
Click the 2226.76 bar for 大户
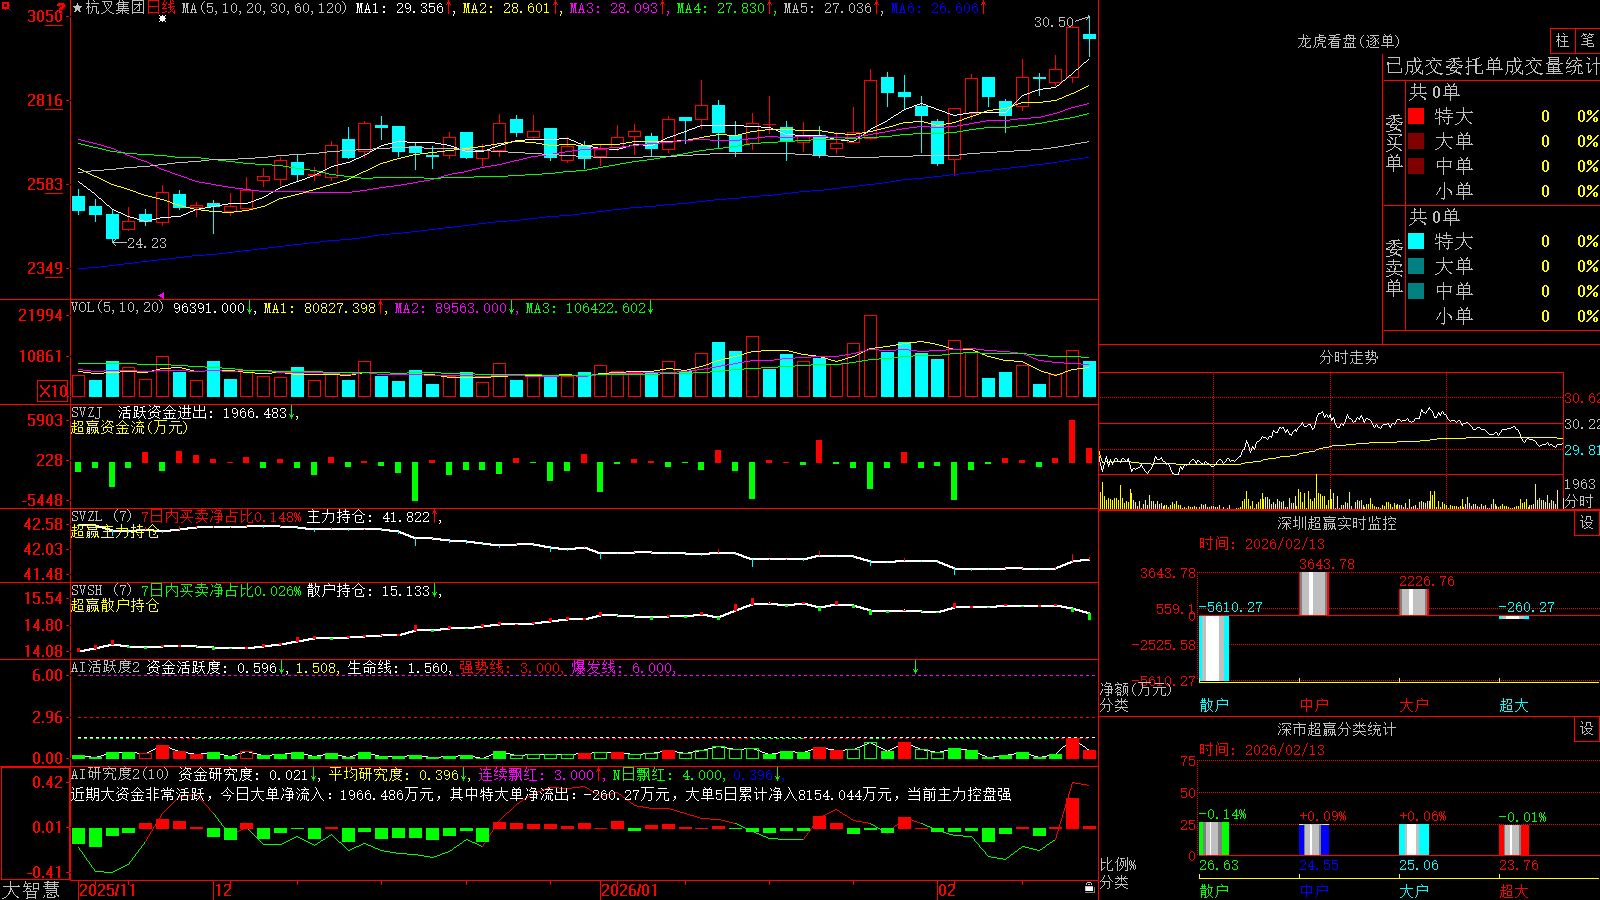[1414, 602]
